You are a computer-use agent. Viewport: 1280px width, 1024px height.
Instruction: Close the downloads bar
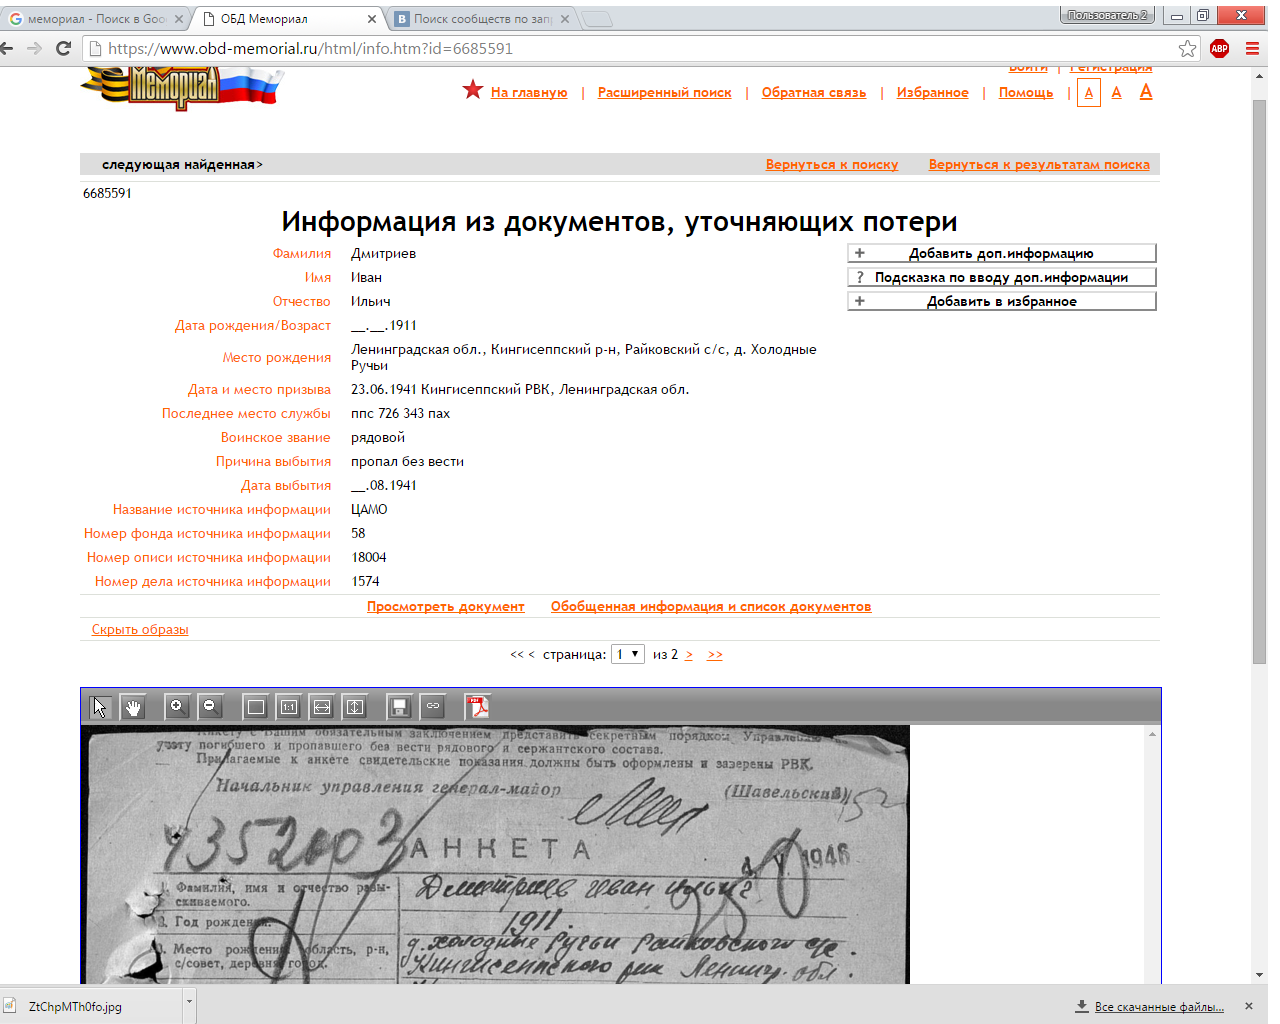click(1249, 1006)
